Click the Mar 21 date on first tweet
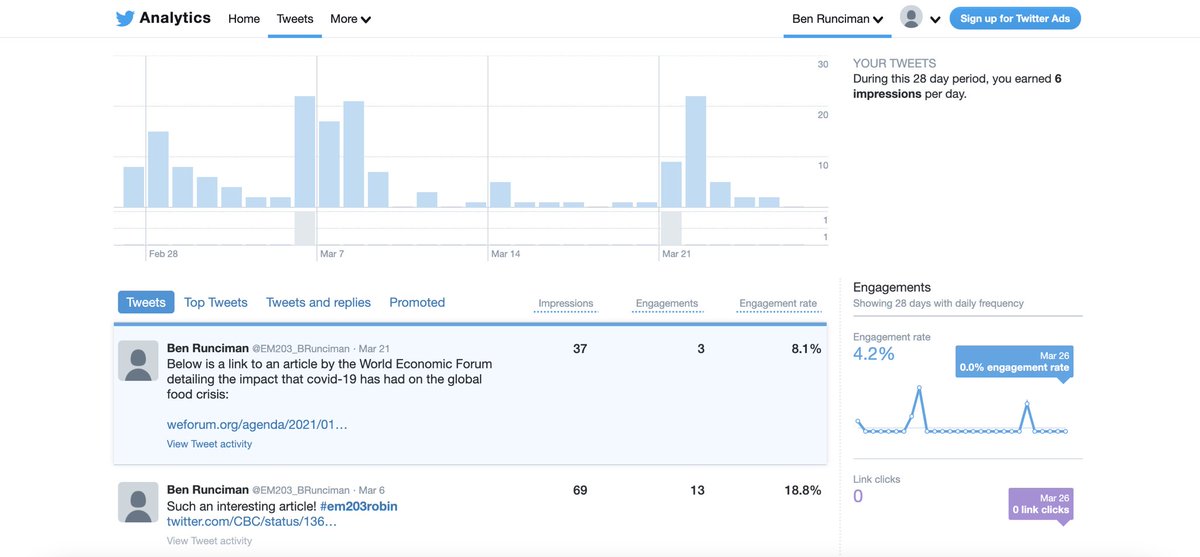Image resolution: width=1200 pixels, height=557 pixels. 374,349
